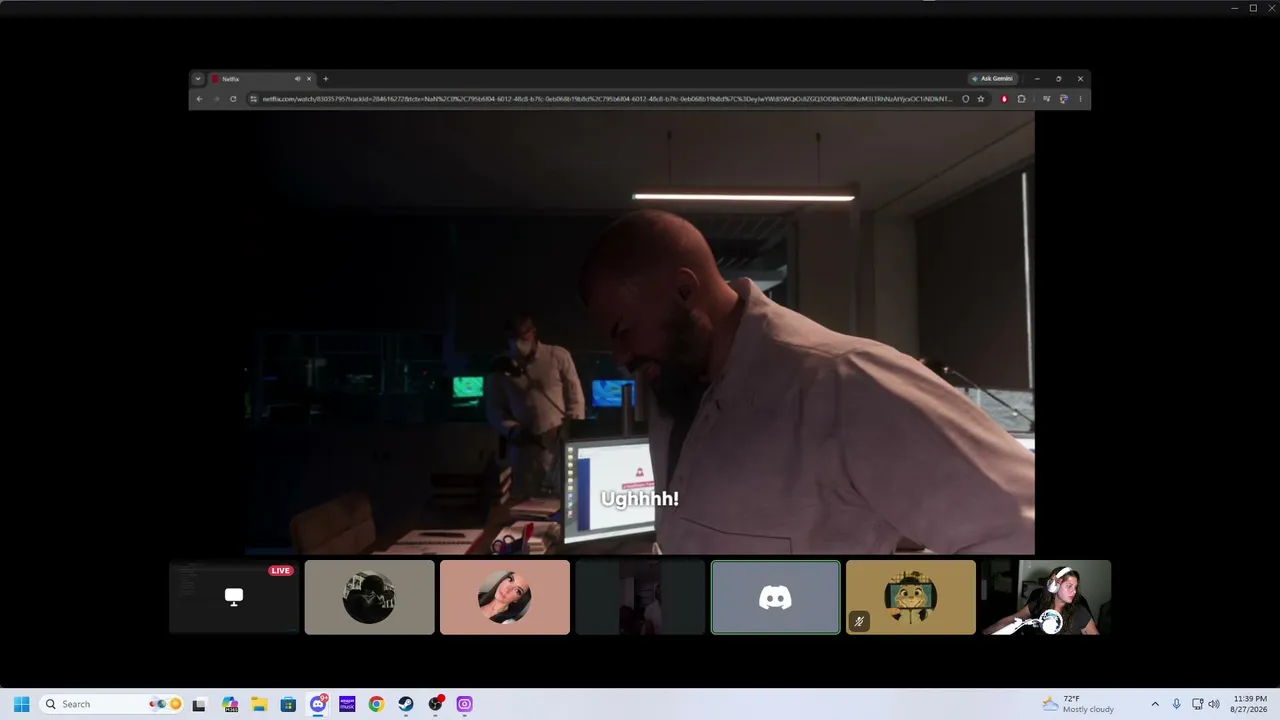Maximize the Discord window
This screenshot has width=1280, height=720.
coord(1253,8)
